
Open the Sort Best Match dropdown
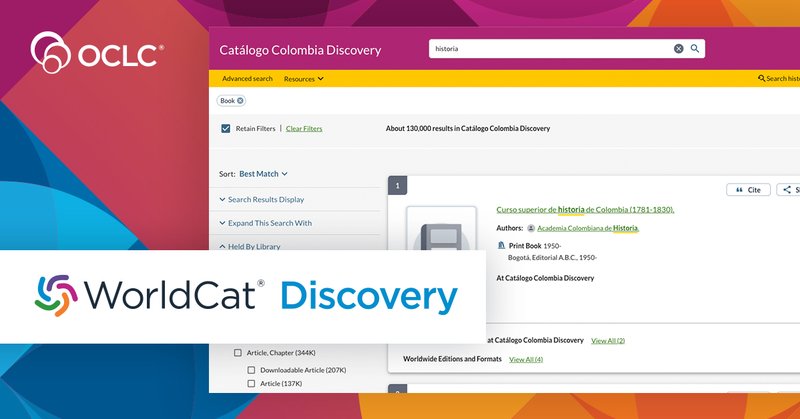pyautogui.click(x=263, y=174)
